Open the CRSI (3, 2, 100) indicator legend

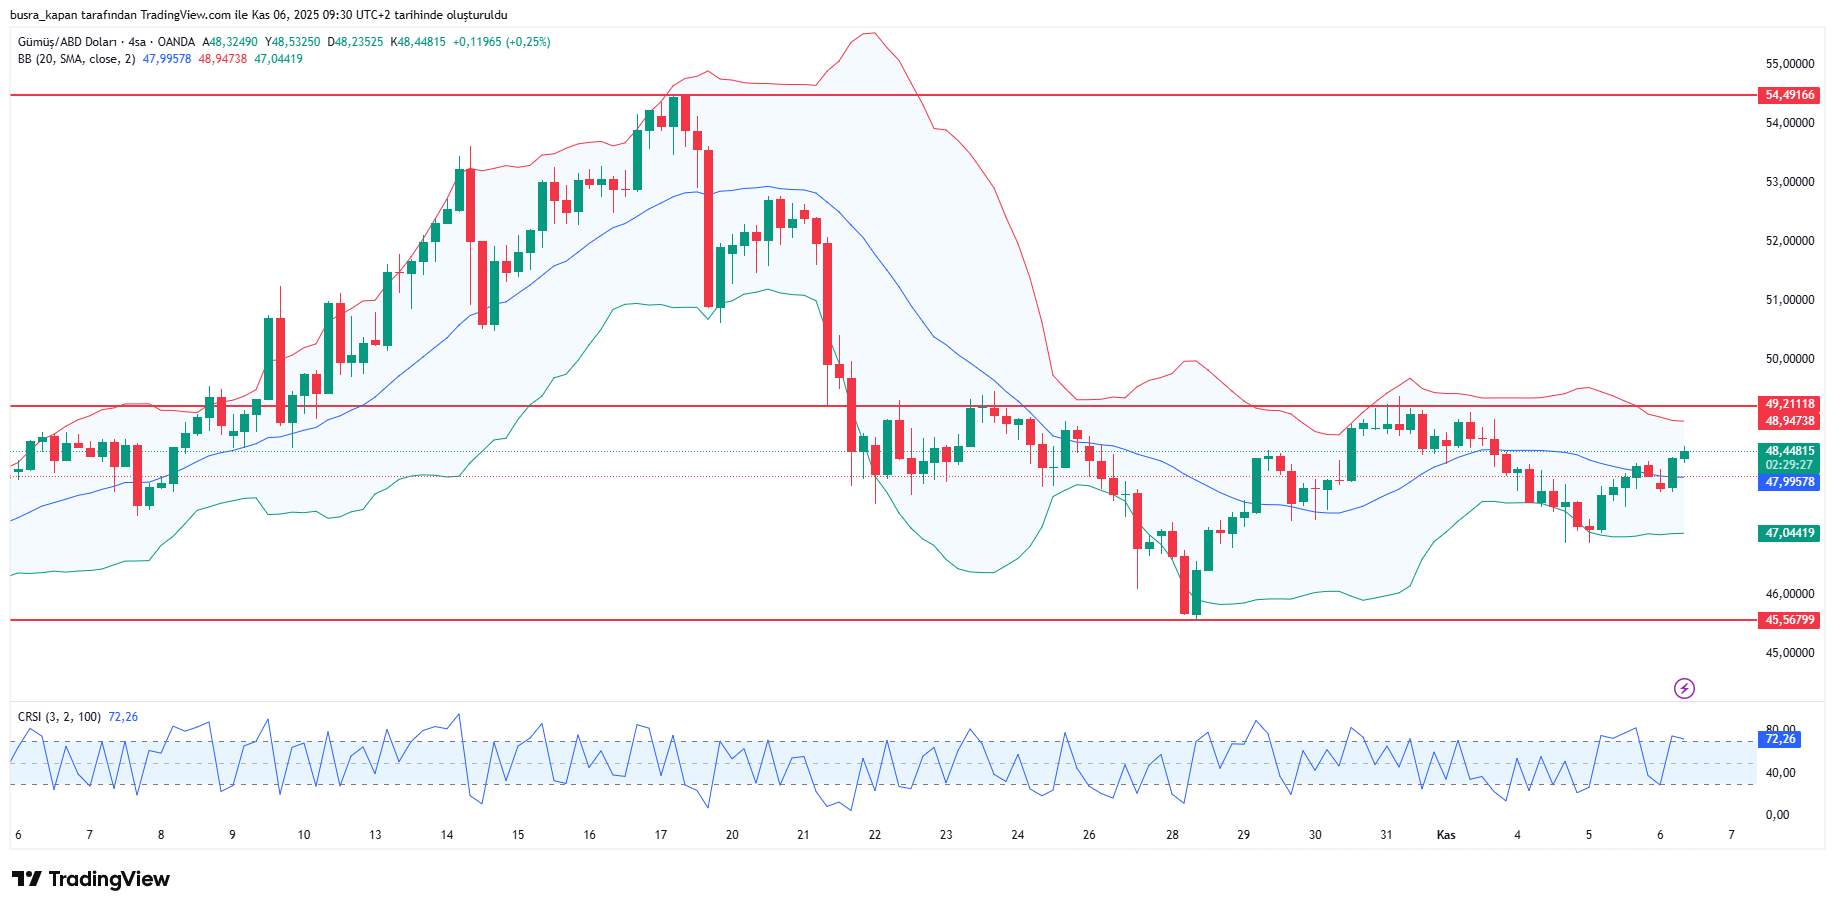[x=59, y=717]
